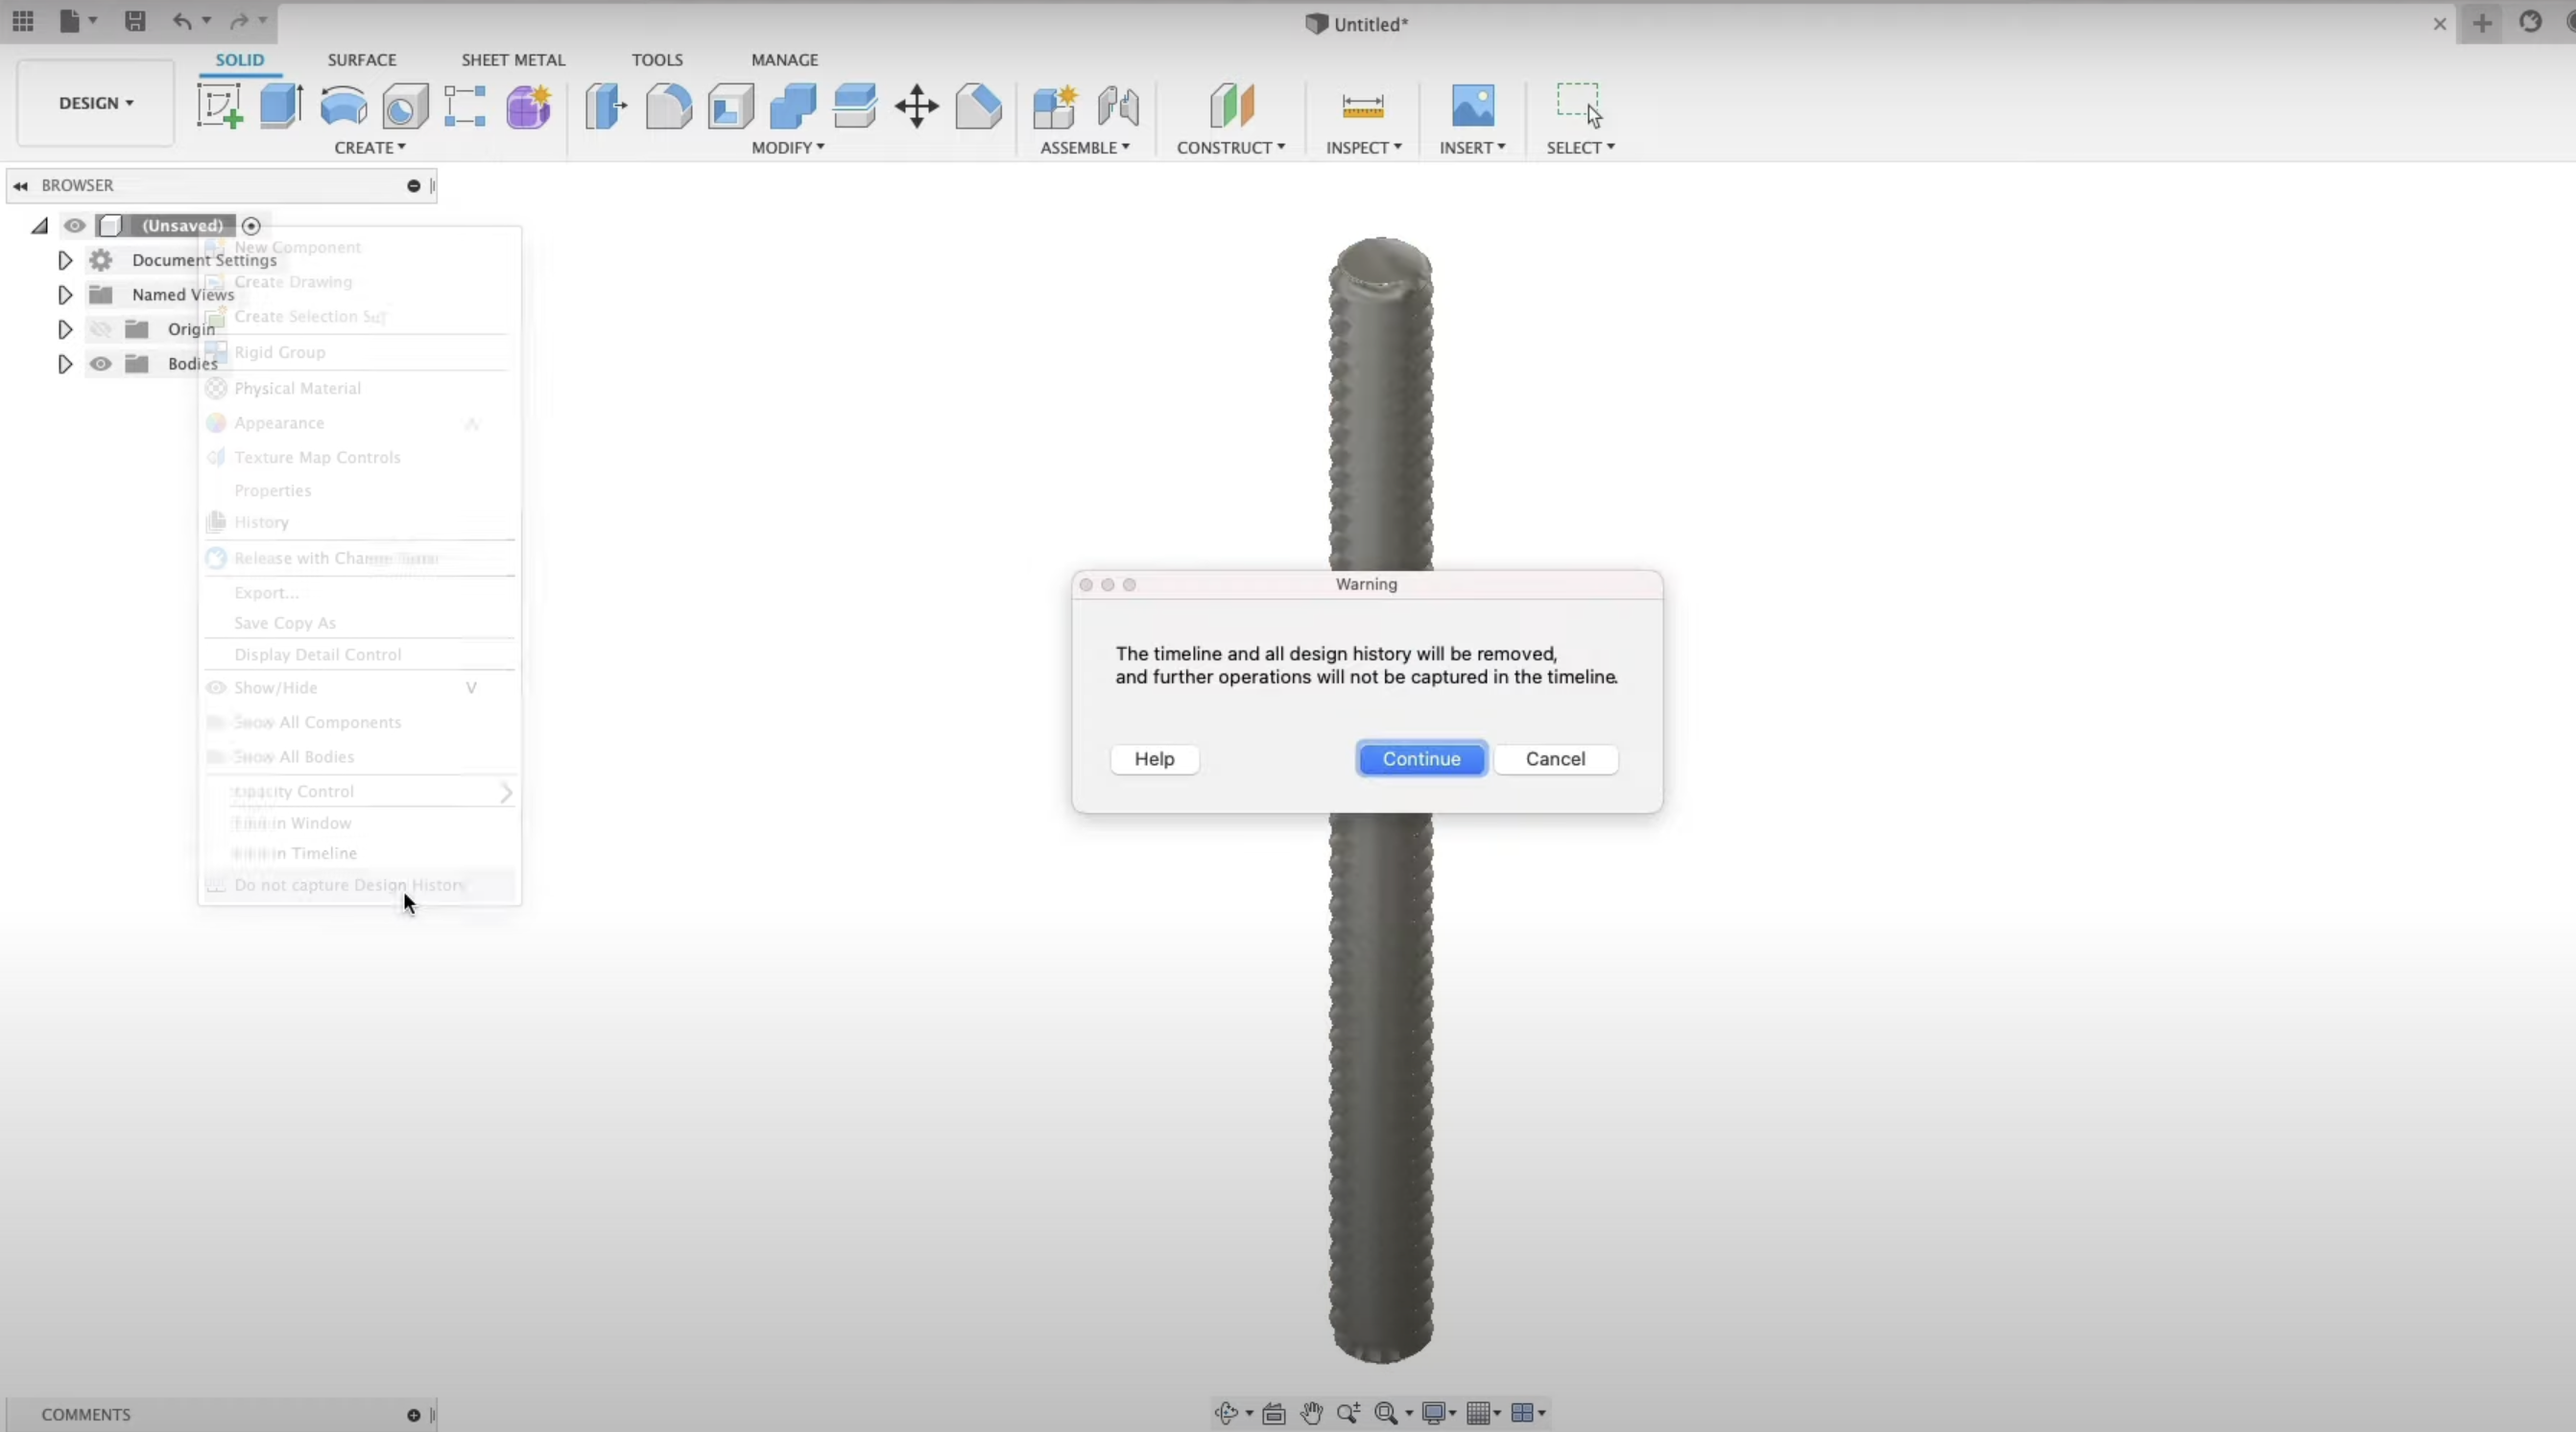Click the Look At icon
Screen dimensions: 2576x1432
click(x=1274, y=1412)
